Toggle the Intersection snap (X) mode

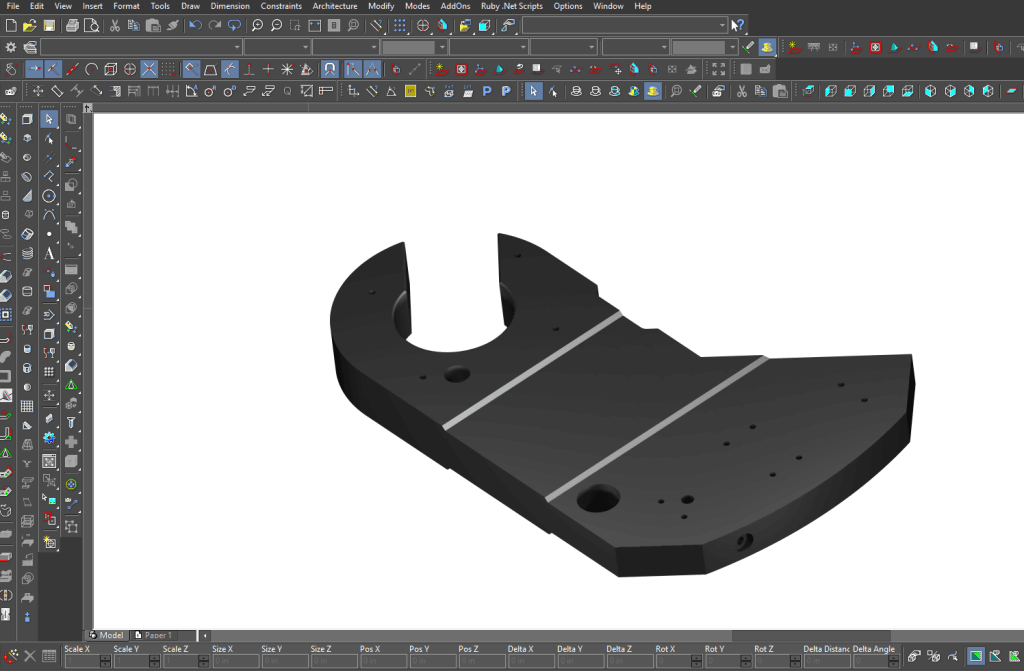[149, 69]
